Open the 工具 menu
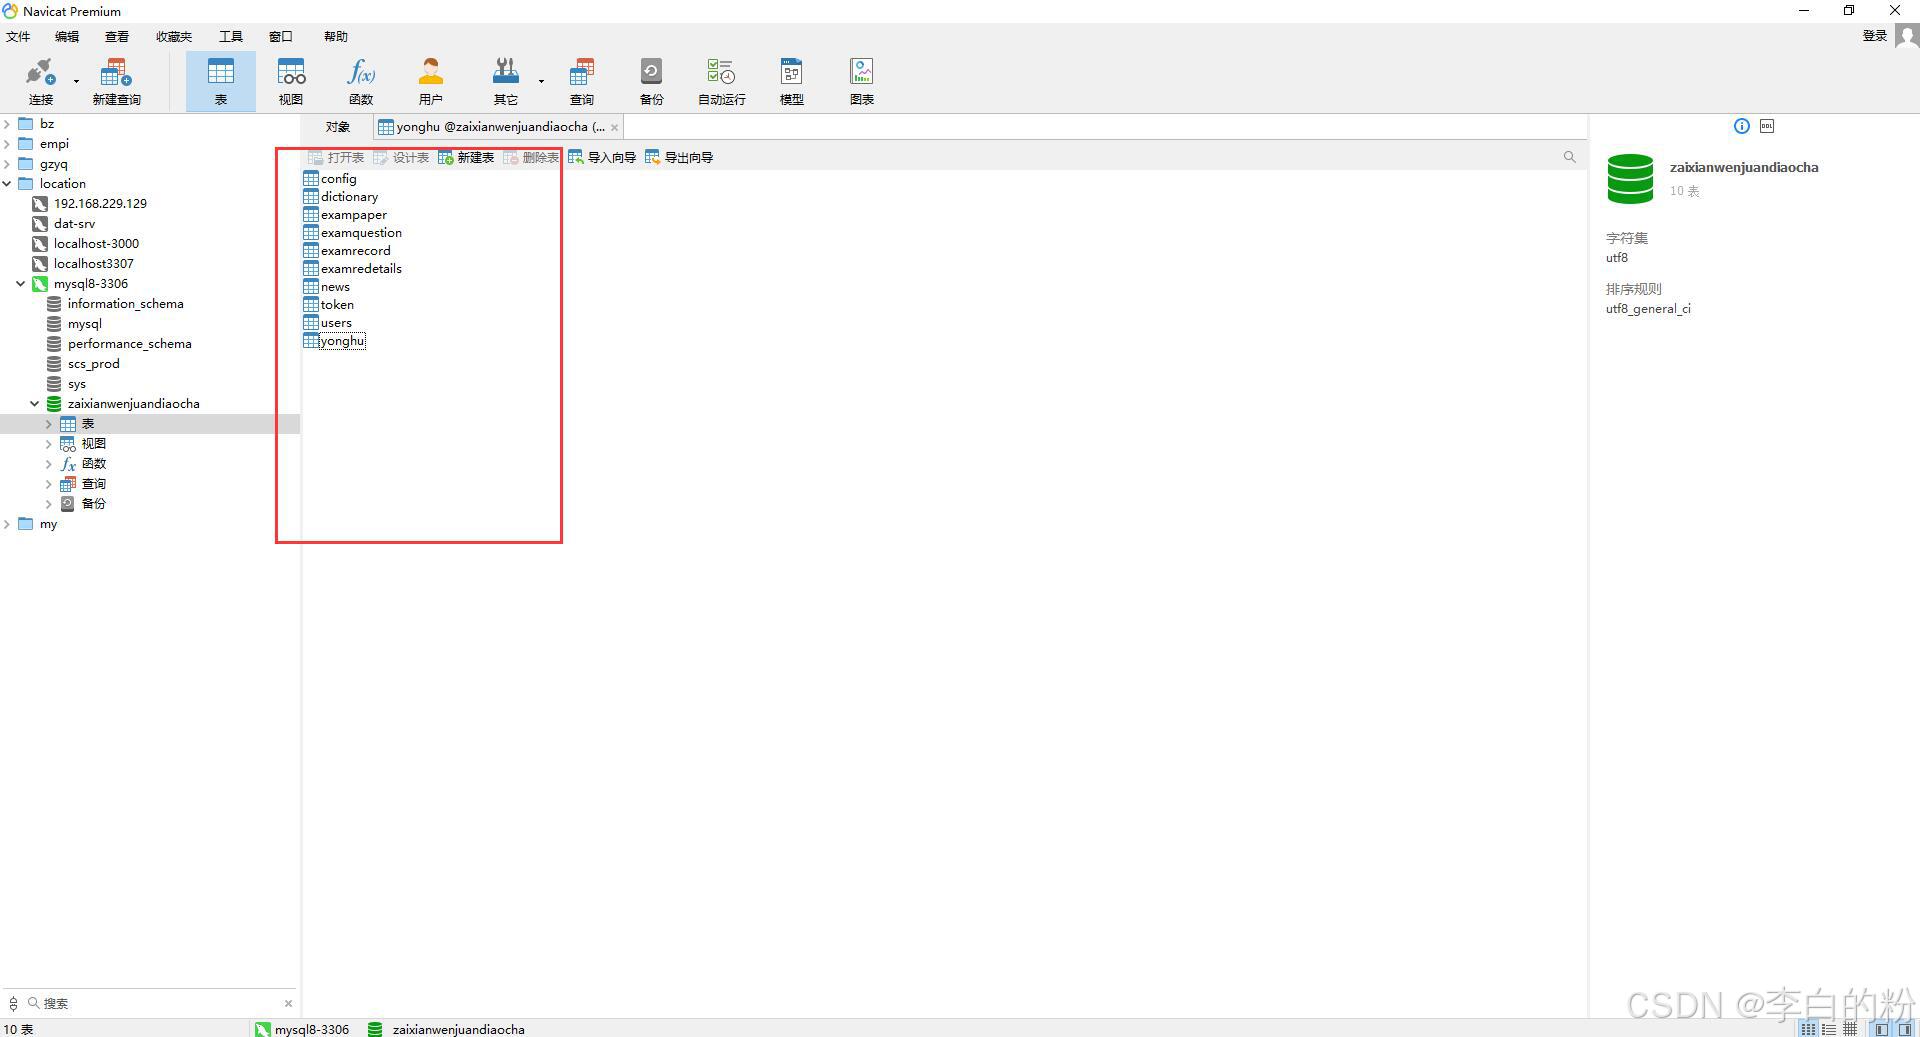Viewport: 1920px width, 1037px height. tap(231, 37)
